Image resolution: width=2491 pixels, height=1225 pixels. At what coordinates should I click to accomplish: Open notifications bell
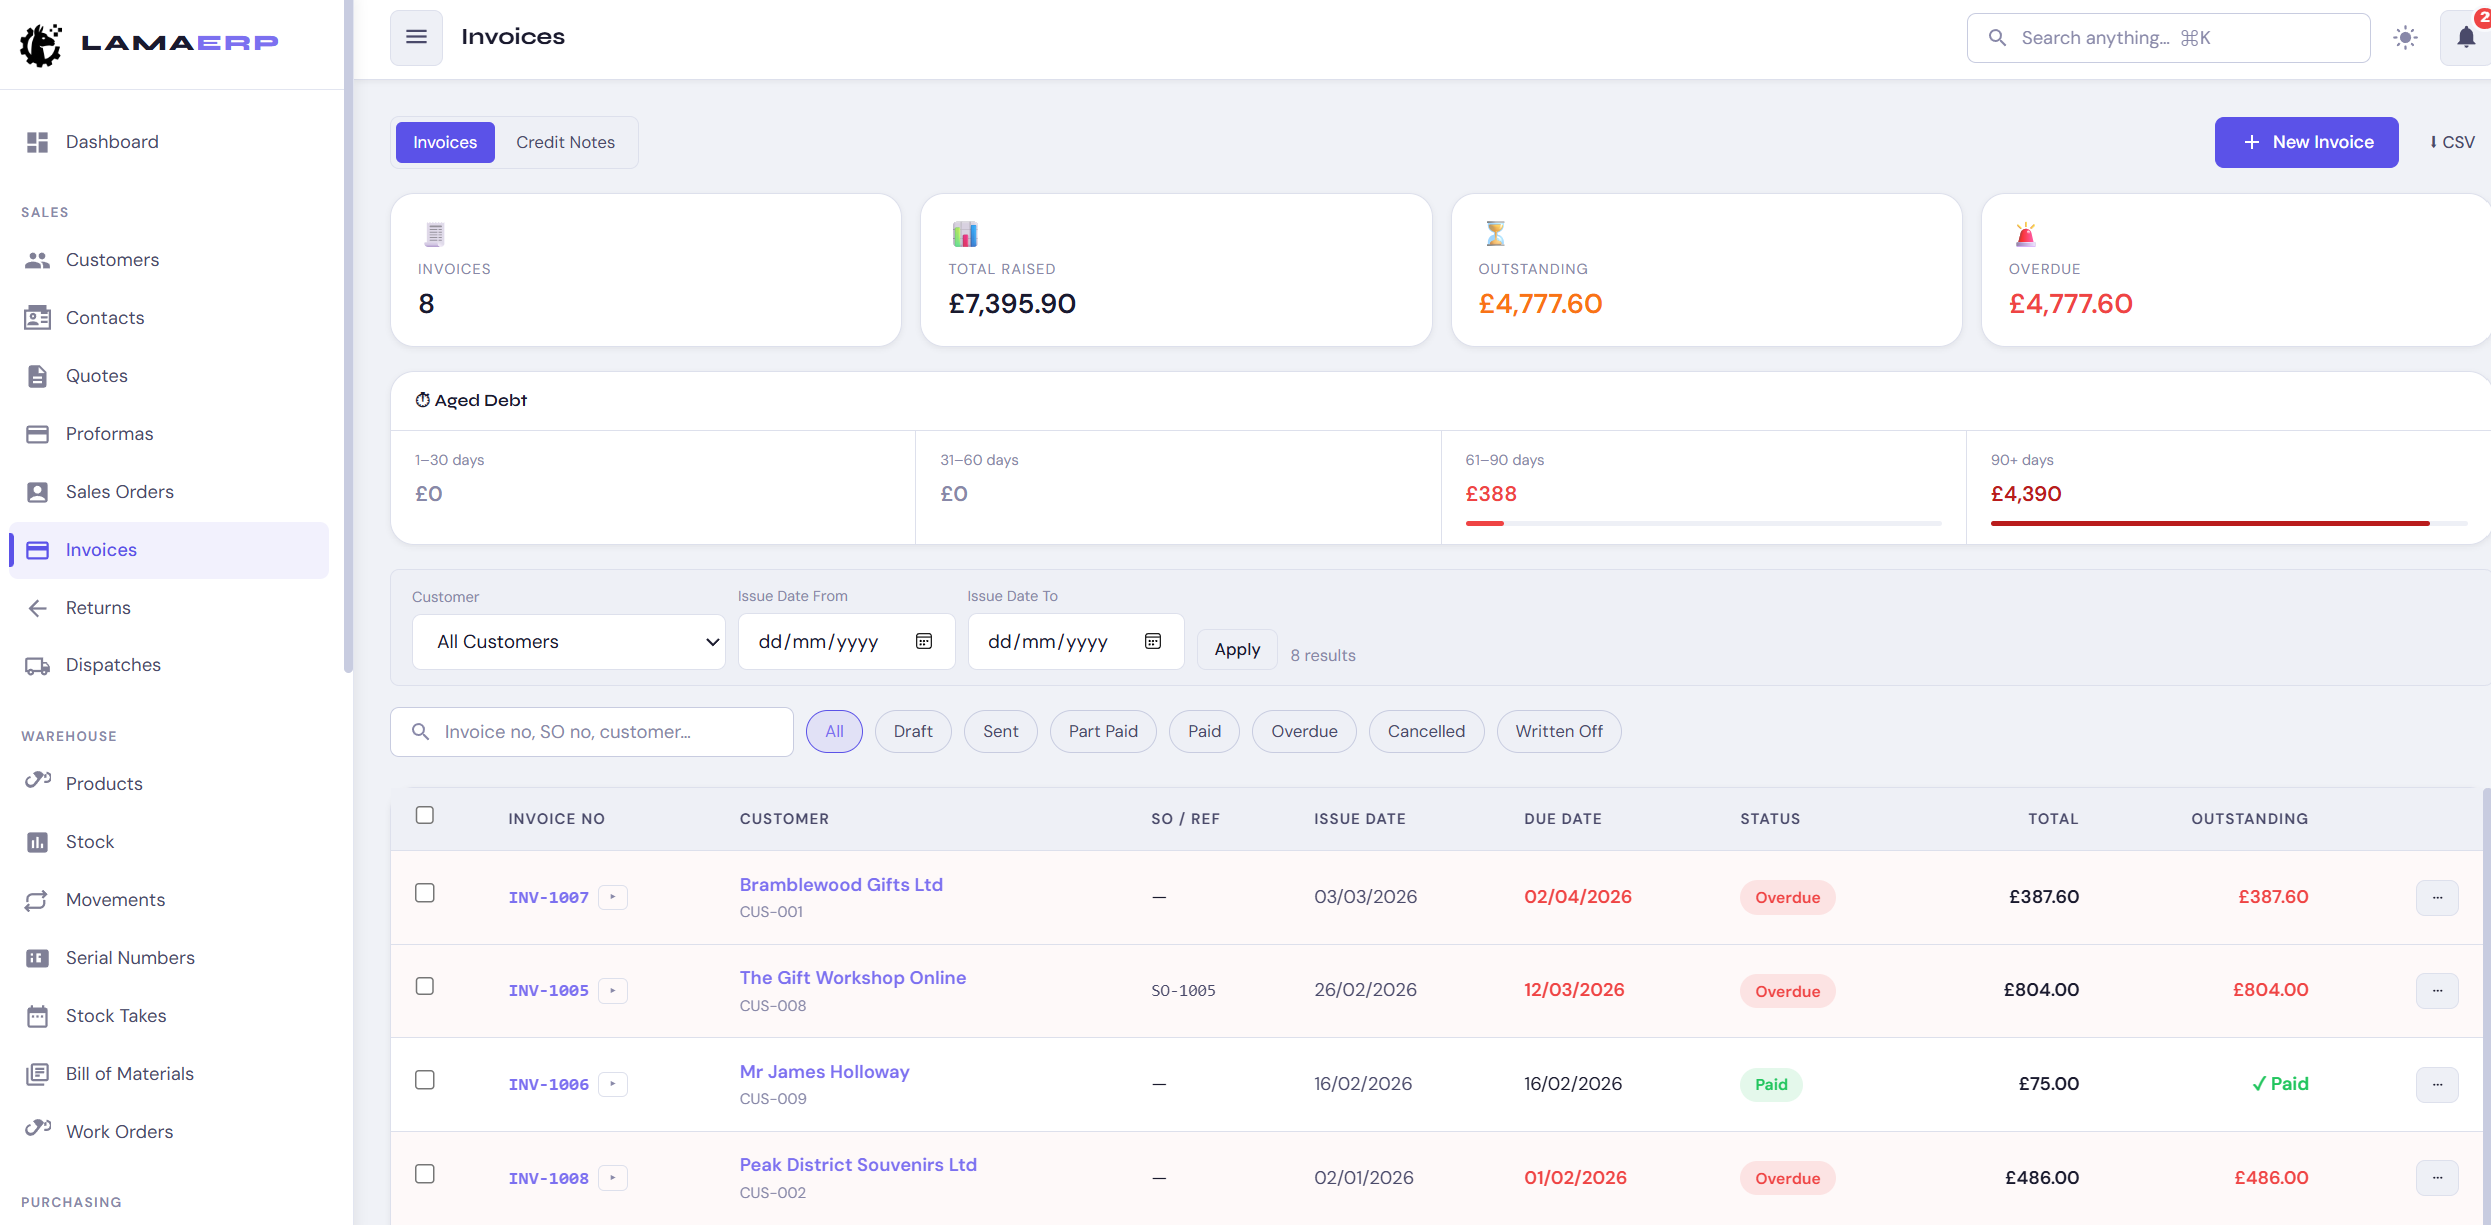[2466, 38]
